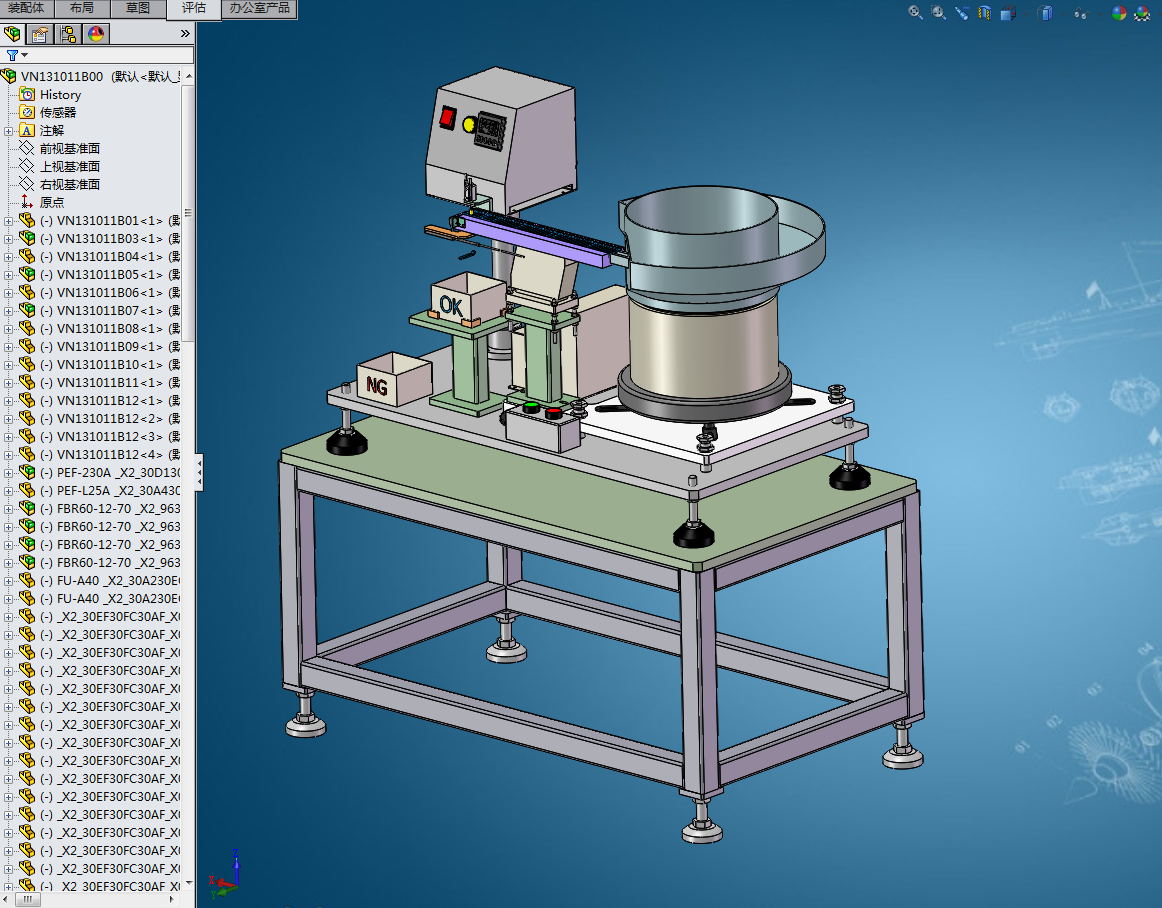Open the PropertyManager panel tab

(40, 34)
